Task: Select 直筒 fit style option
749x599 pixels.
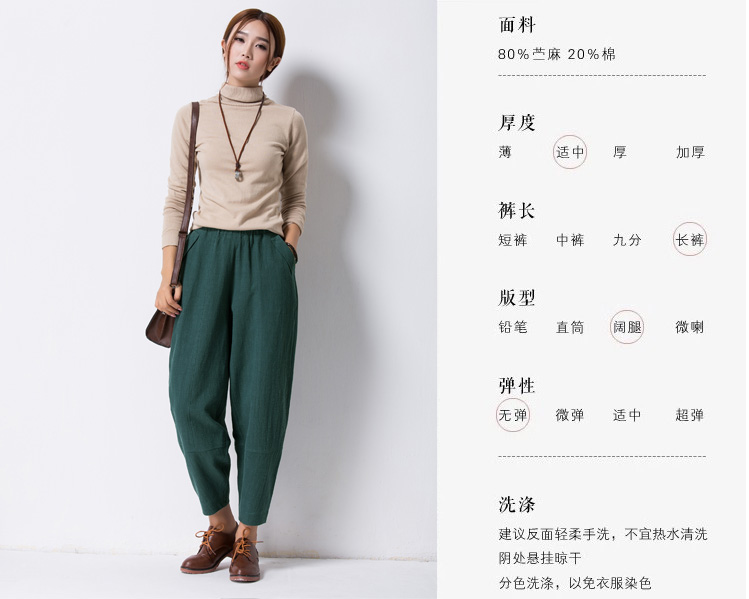Action: pos(570,327)
